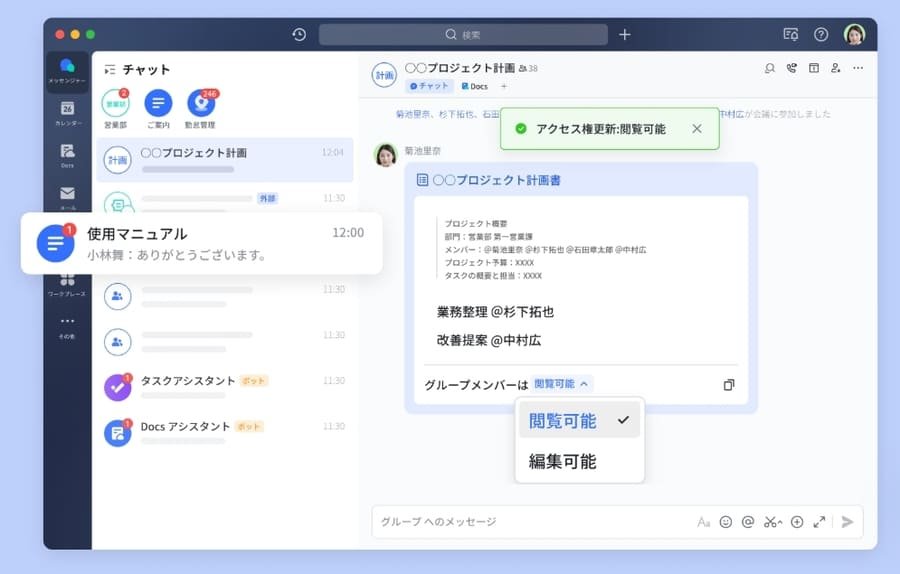Click the circled plus attachment icon
The height and width of the screenshot is (574, 900).
tap(797, 522)
